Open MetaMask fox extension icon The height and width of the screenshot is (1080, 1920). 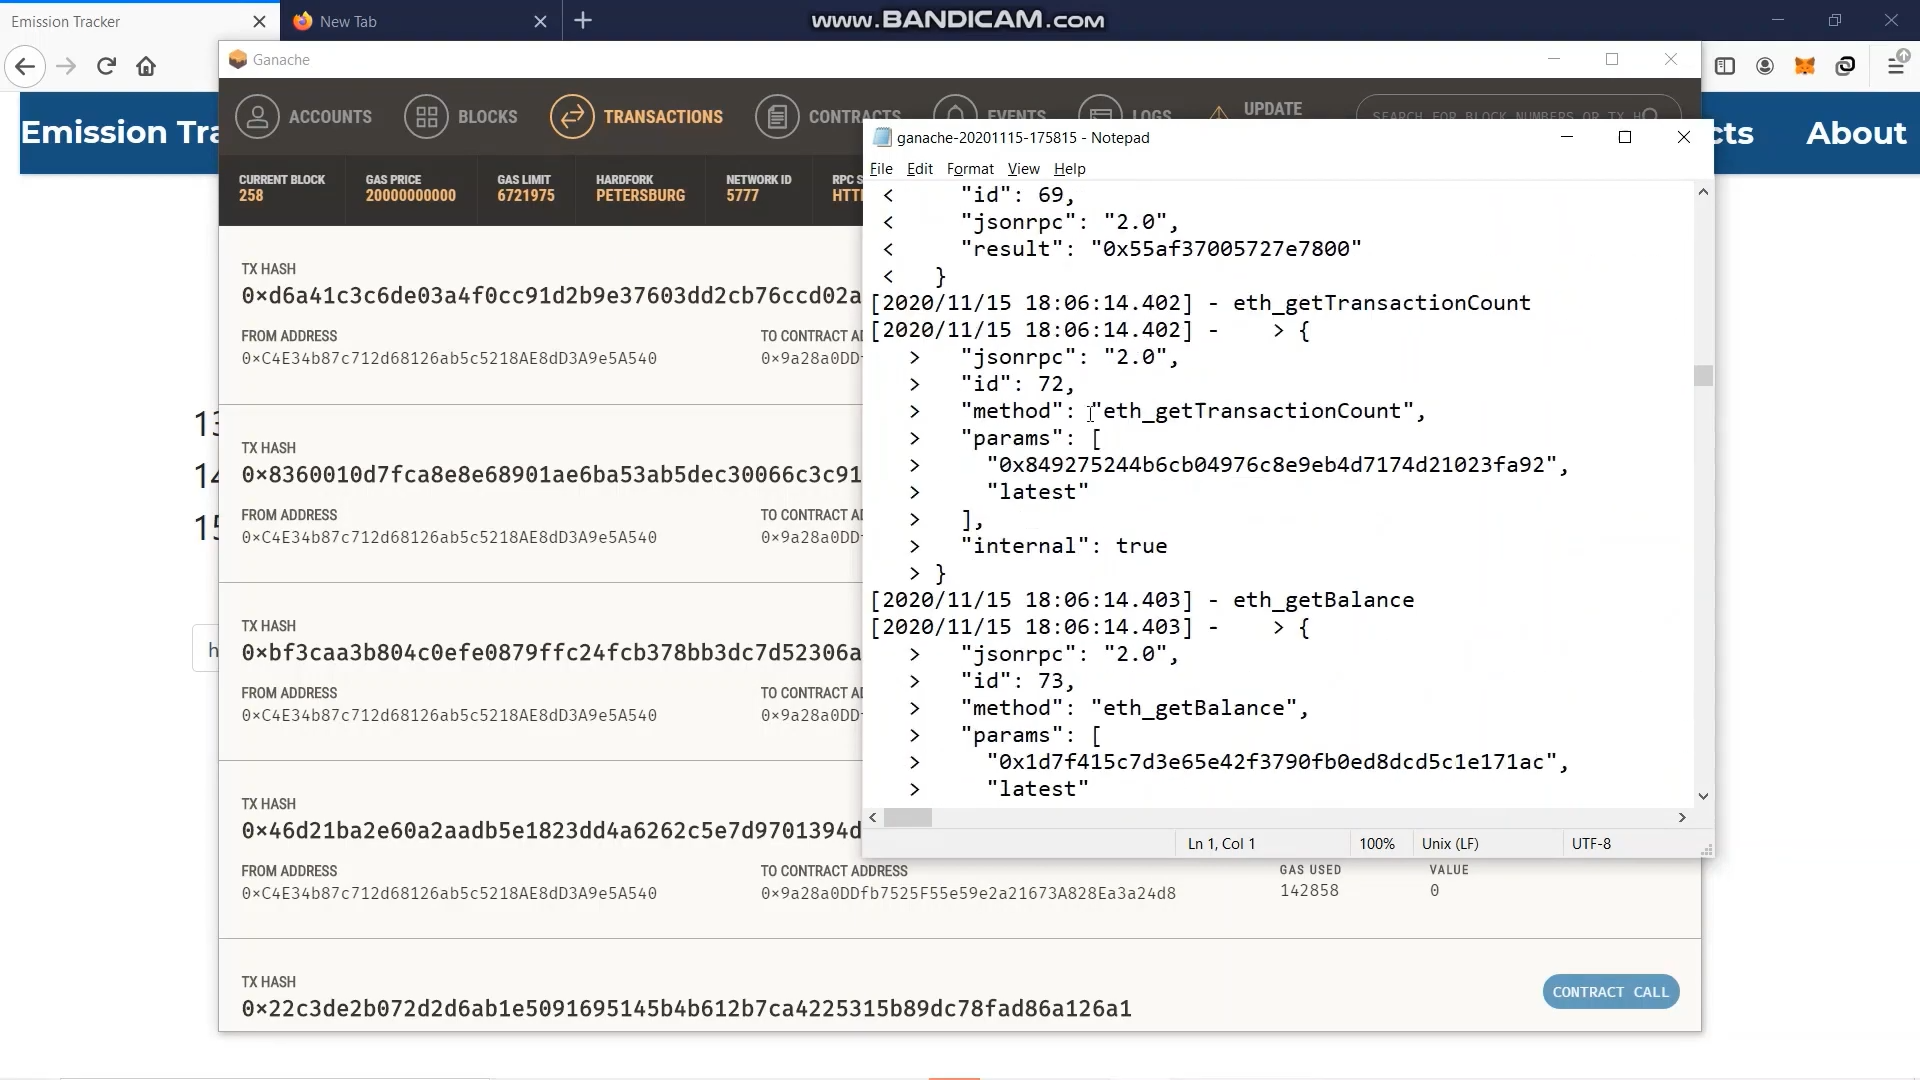1805,66
